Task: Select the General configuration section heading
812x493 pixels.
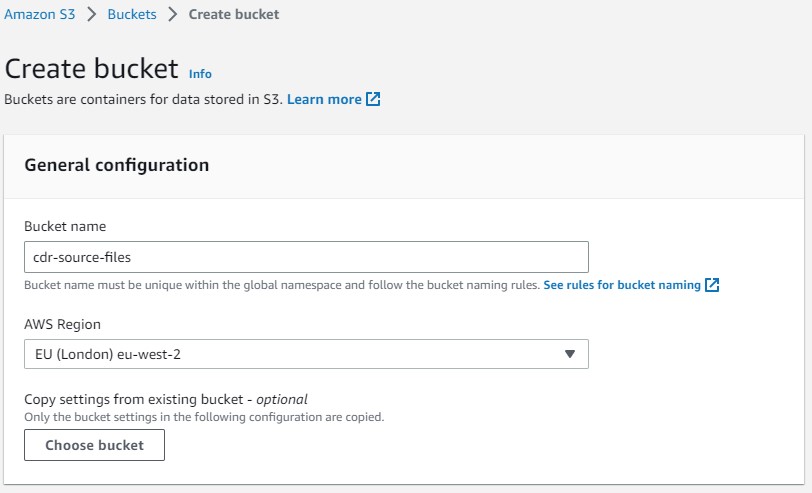Action: [116, 165]
